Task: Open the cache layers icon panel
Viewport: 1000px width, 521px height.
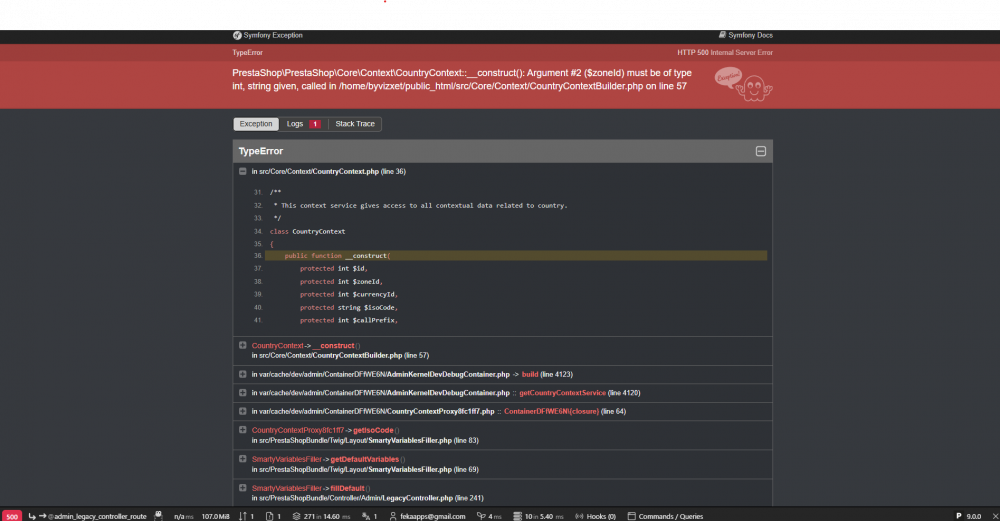Action: pos(296,516)
